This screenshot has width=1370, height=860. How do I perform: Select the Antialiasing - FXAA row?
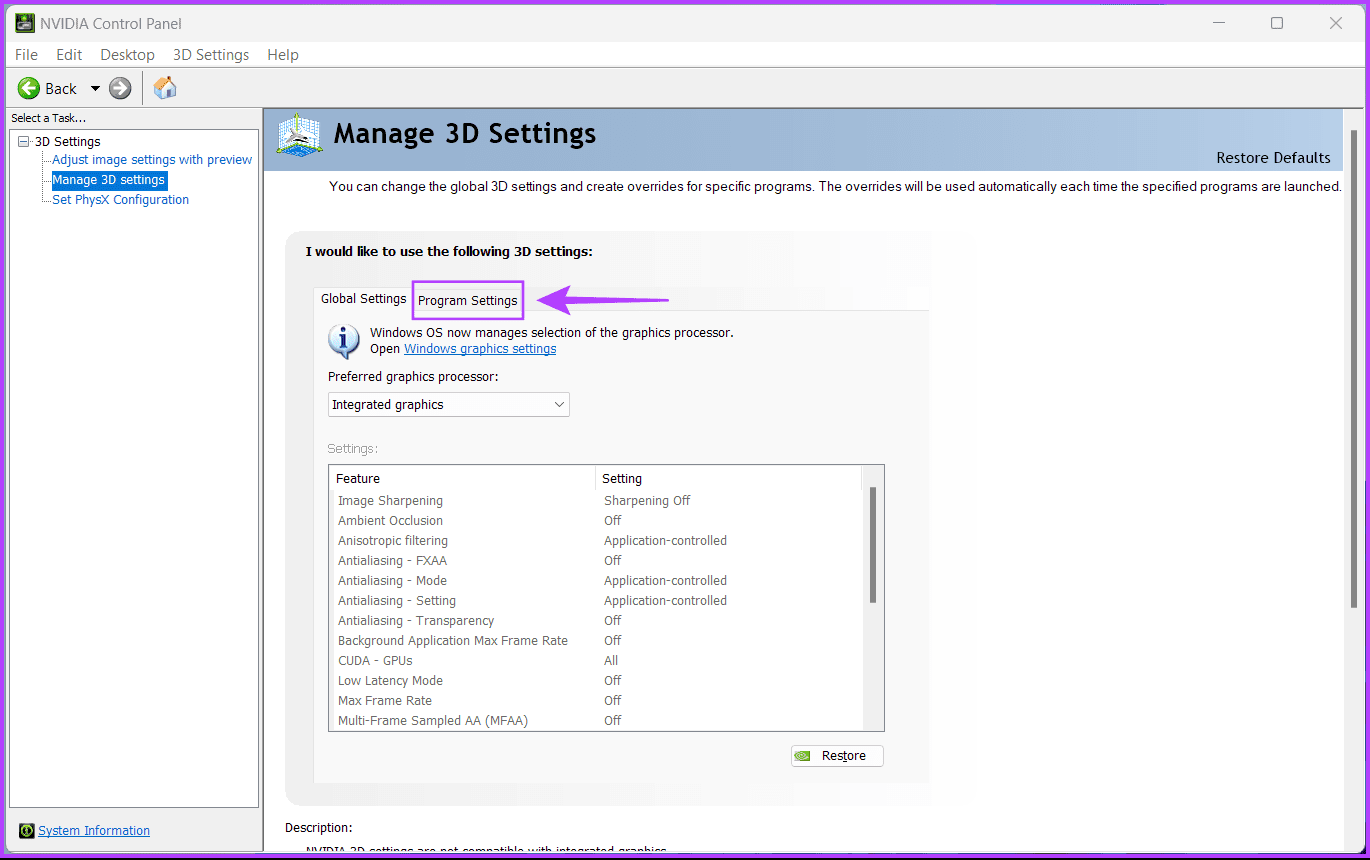click(x=596, y=561)
